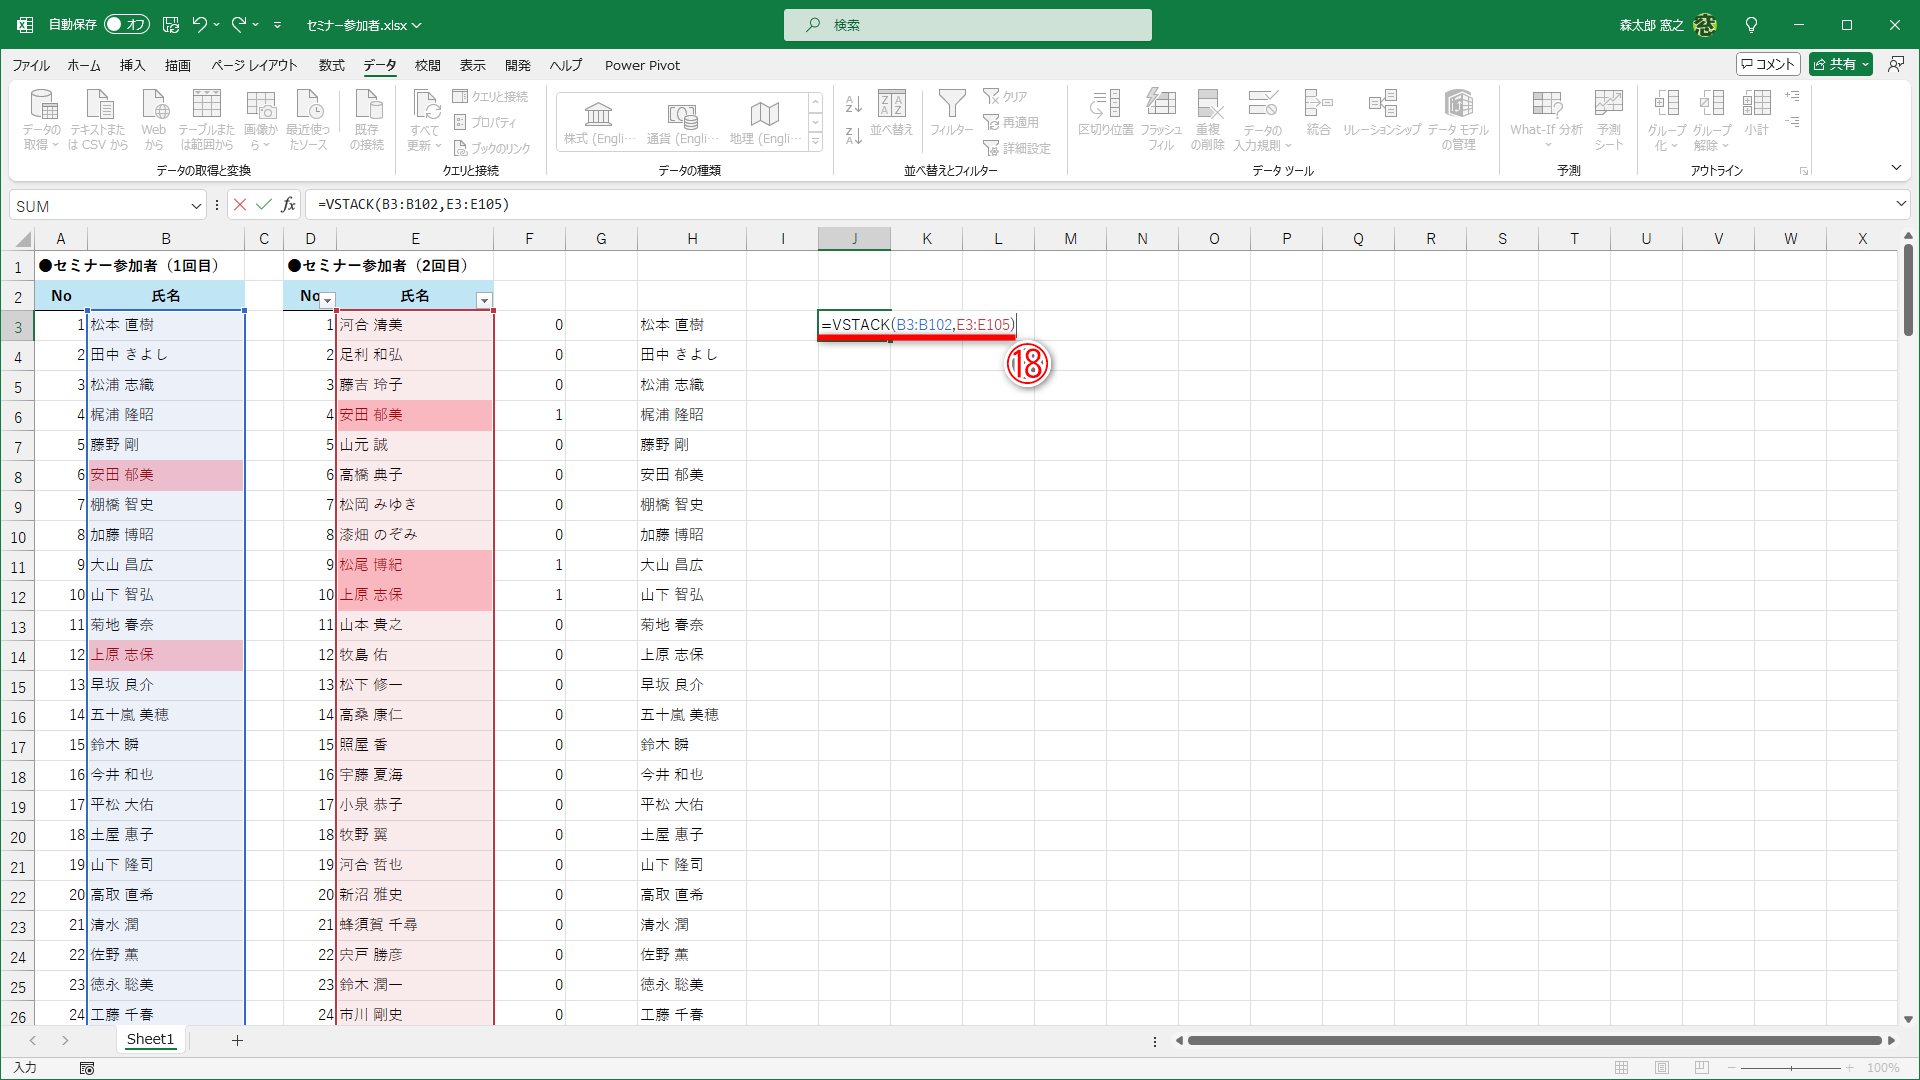Click the Save icon in title bar
The height and width of the screenshot is (1080, 1920).
tap(171, 25)
